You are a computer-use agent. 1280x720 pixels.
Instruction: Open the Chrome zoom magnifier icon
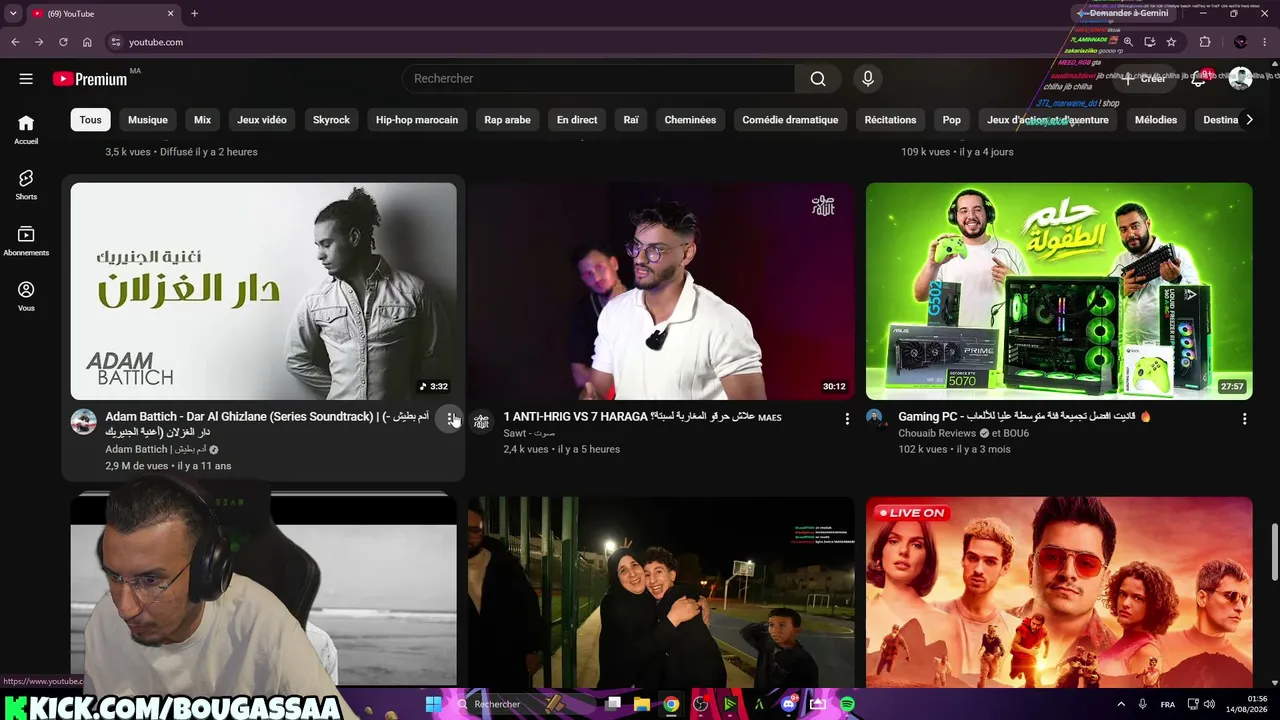coord(1128,42)
